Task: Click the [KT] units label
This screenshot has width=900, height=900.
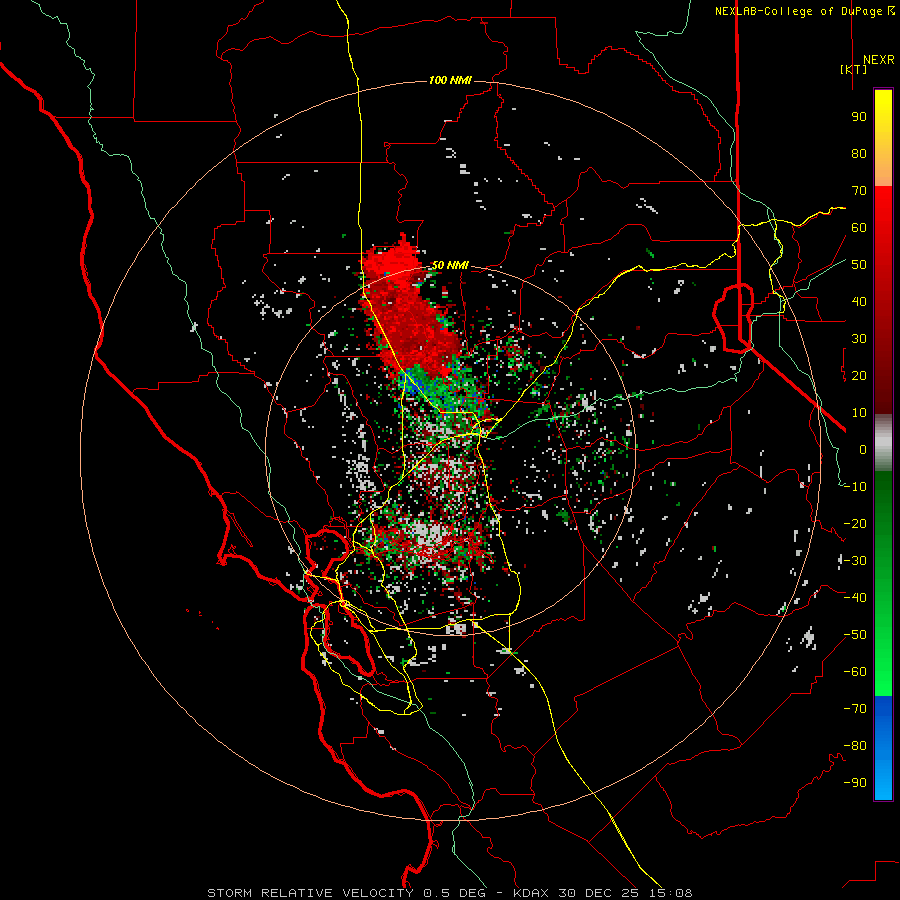Action: 854,69
